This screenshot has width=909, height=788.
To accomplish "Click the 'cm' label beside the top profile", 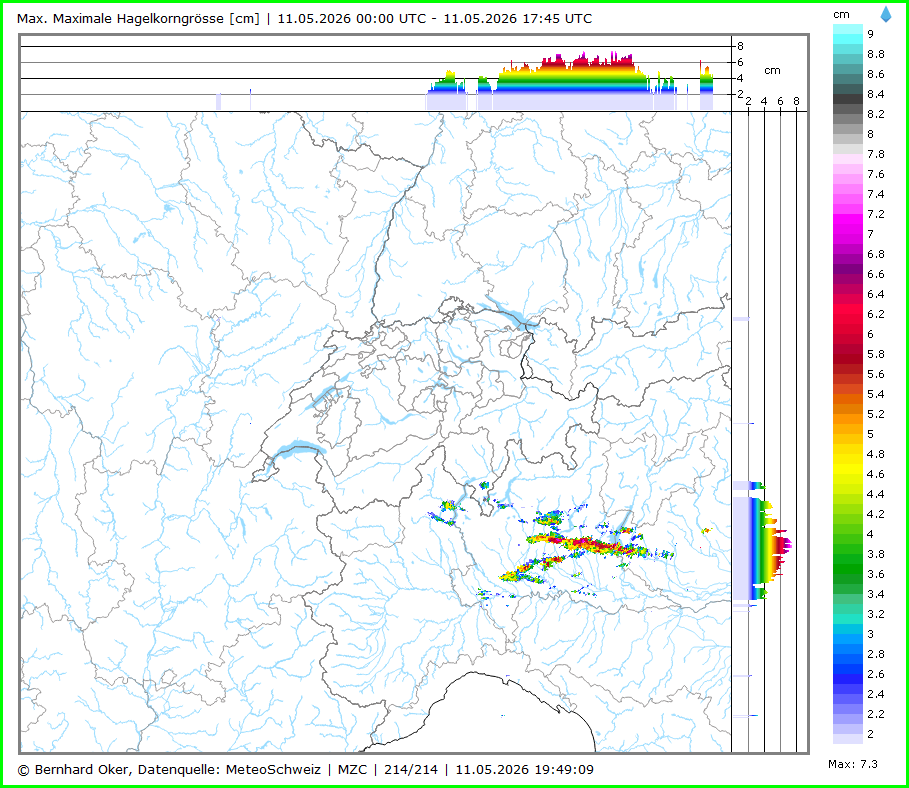I will coord(772,71).
